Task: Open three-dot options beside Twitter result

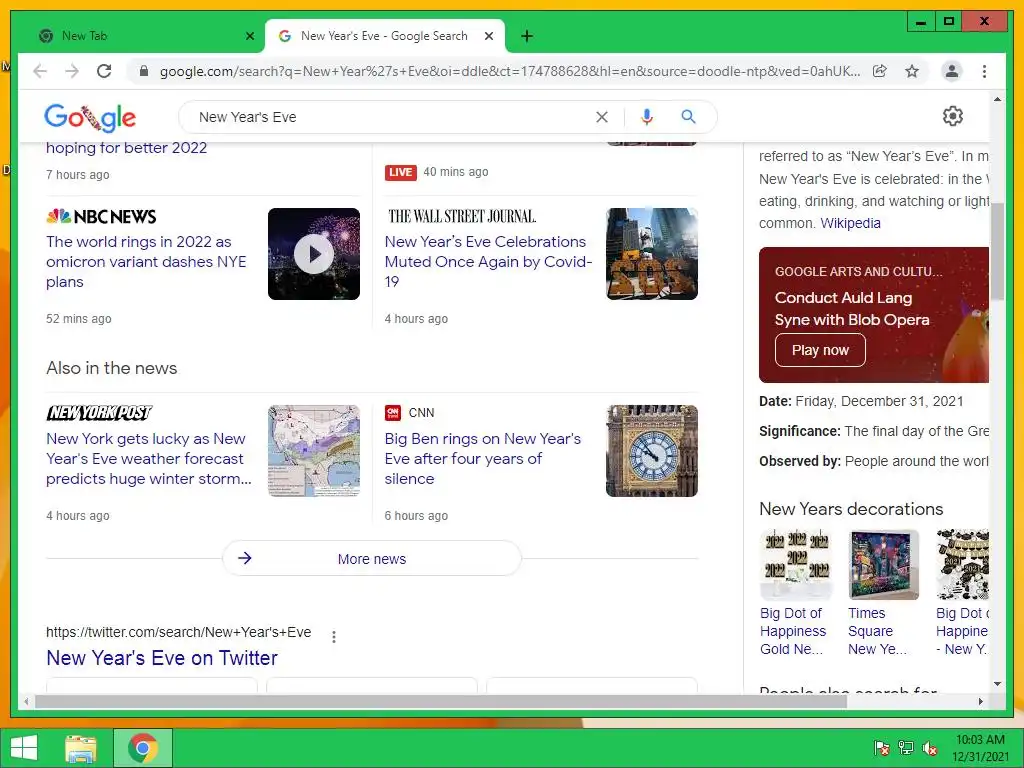Action: click(x=334, y=637)
